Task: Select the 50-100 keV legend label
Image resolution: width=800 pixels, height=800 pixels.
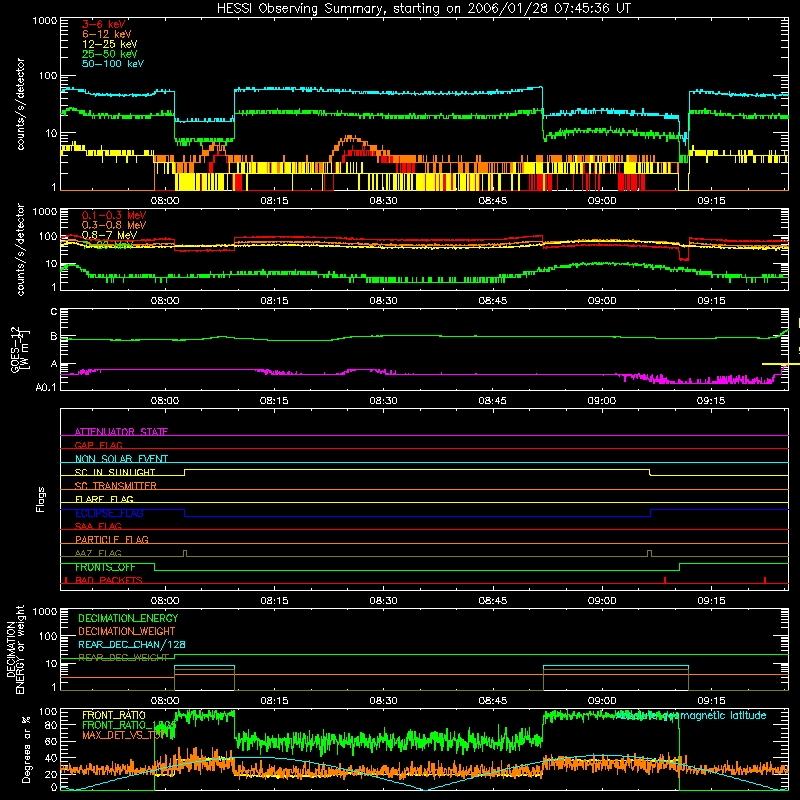Action: tap(112, 64)
